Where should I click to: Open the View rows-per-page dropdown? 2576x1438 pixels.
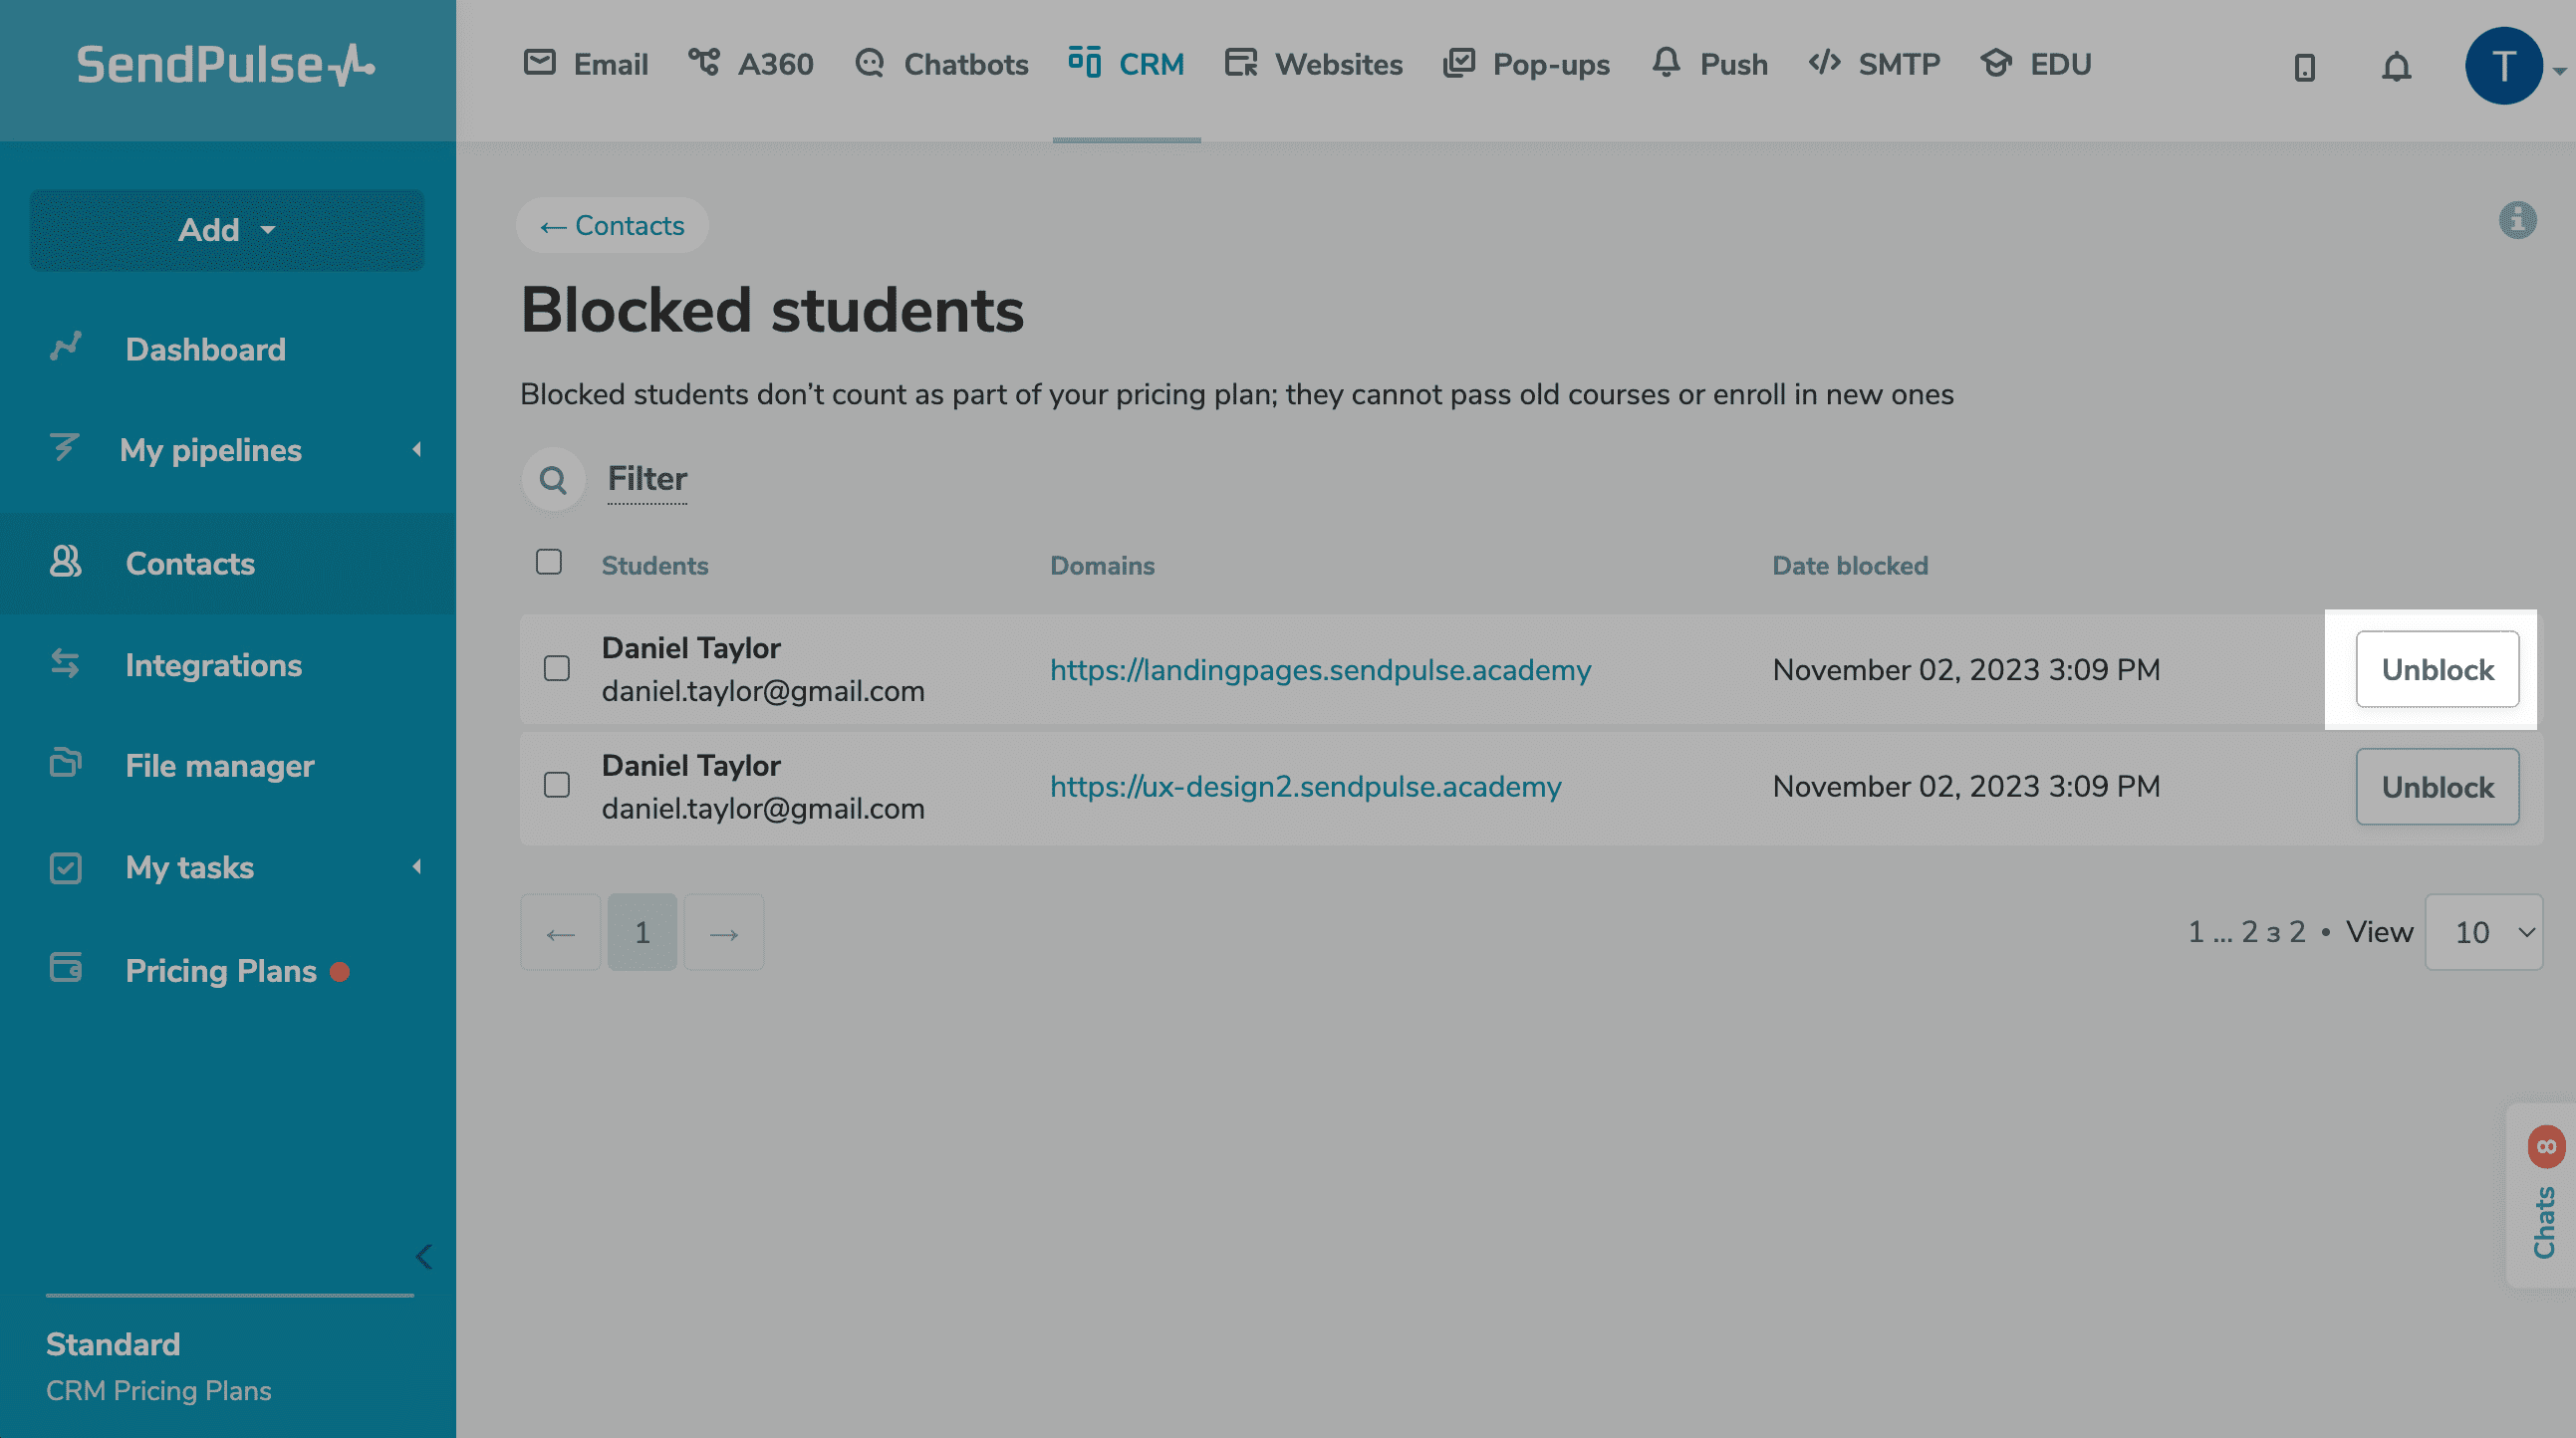click(x=2483, y=932)
